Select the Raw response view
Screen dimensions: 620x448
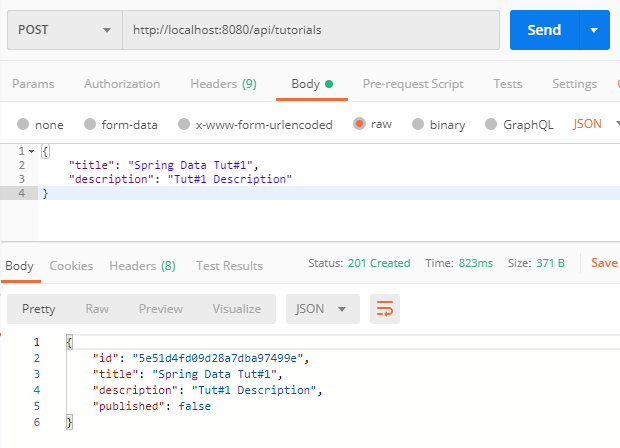pyautogui.click(x=97, y=309)
